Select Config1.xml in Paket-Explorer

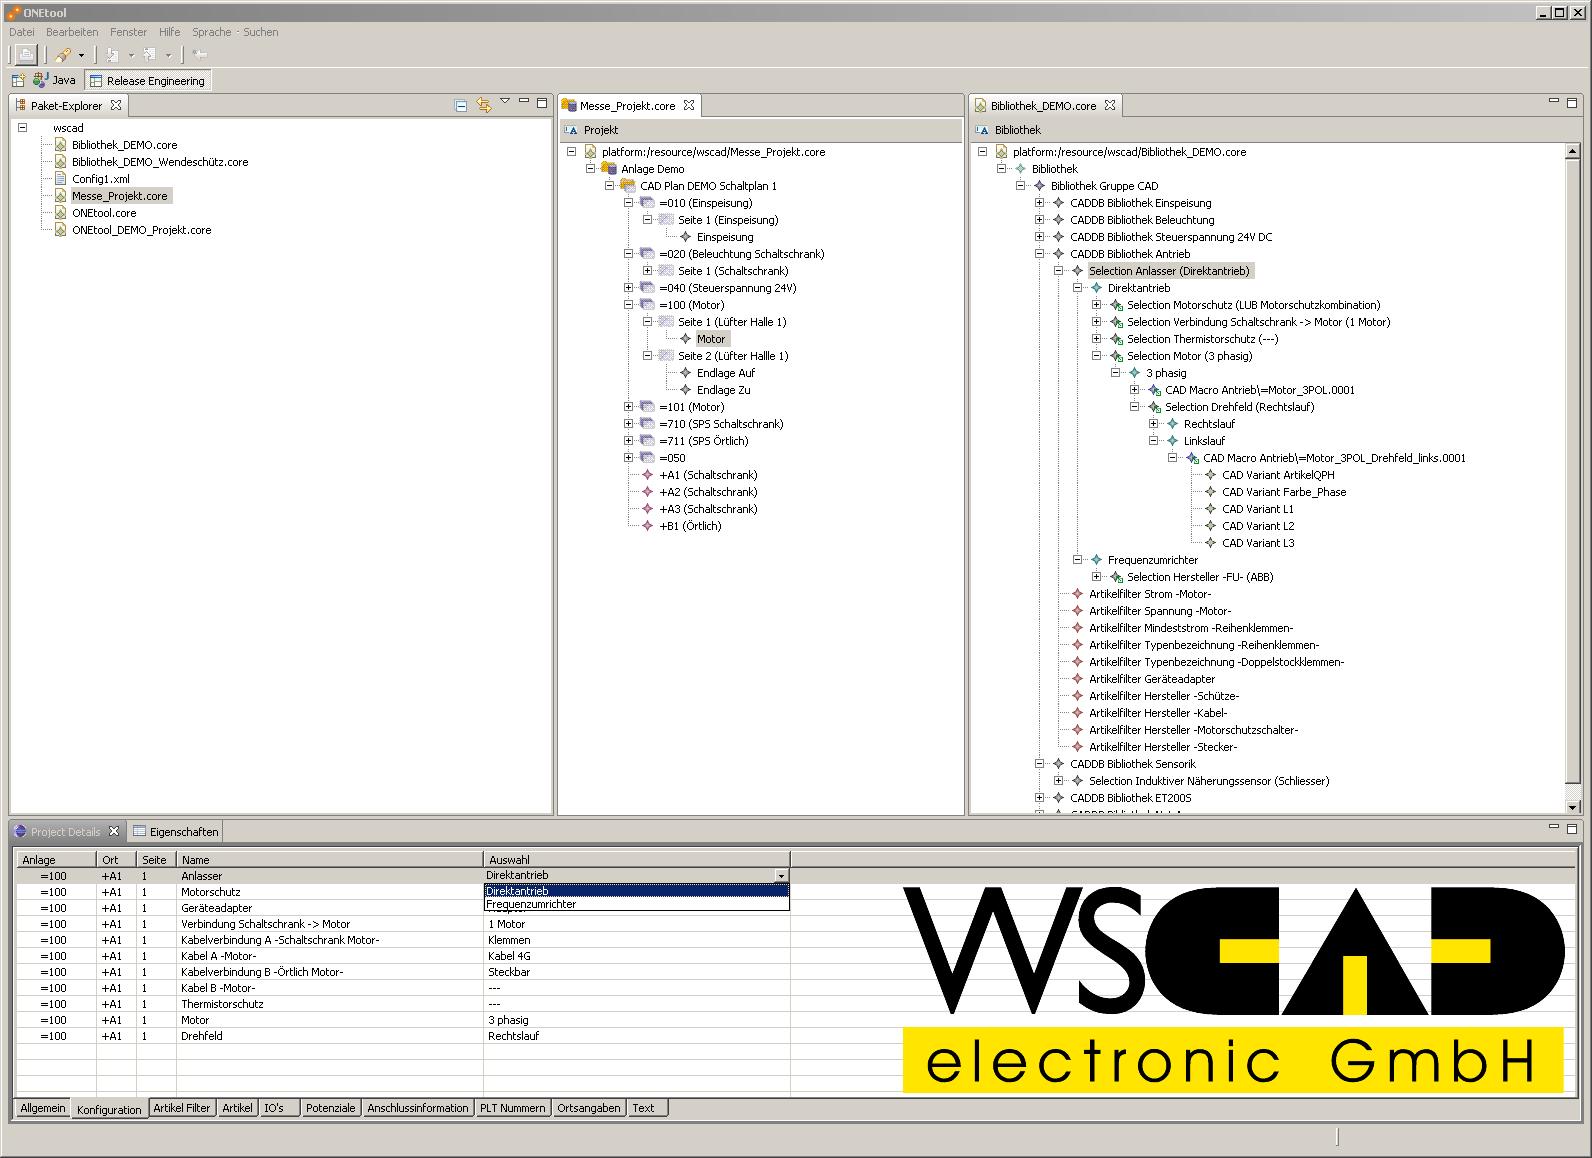(100, 179)
